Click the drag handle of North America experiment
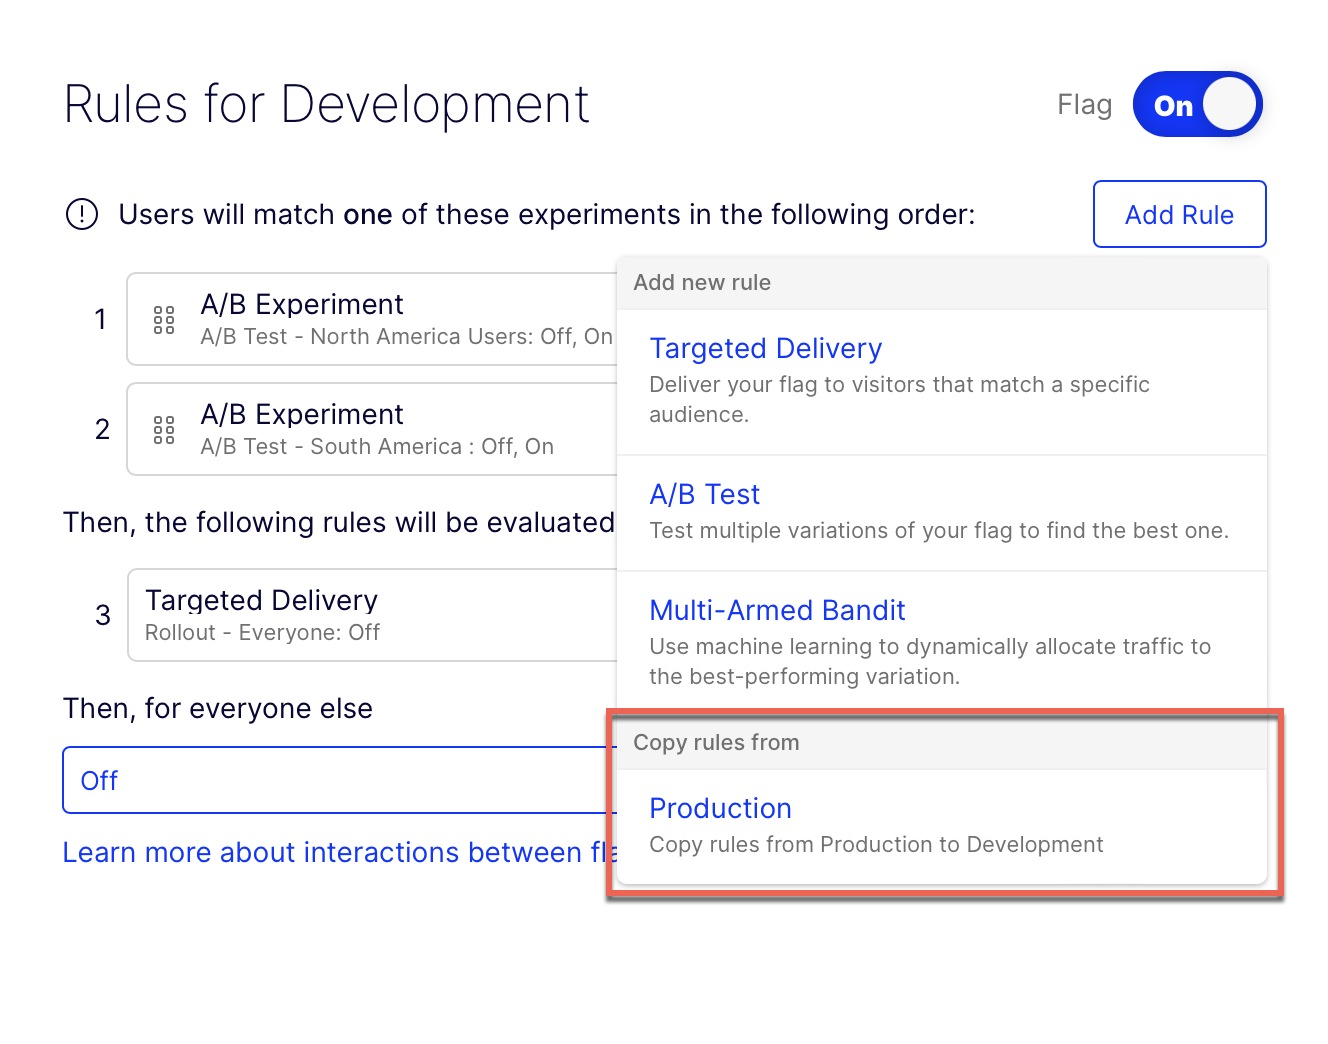This screenshot has width=1328, height=1044. coord(164,320)
